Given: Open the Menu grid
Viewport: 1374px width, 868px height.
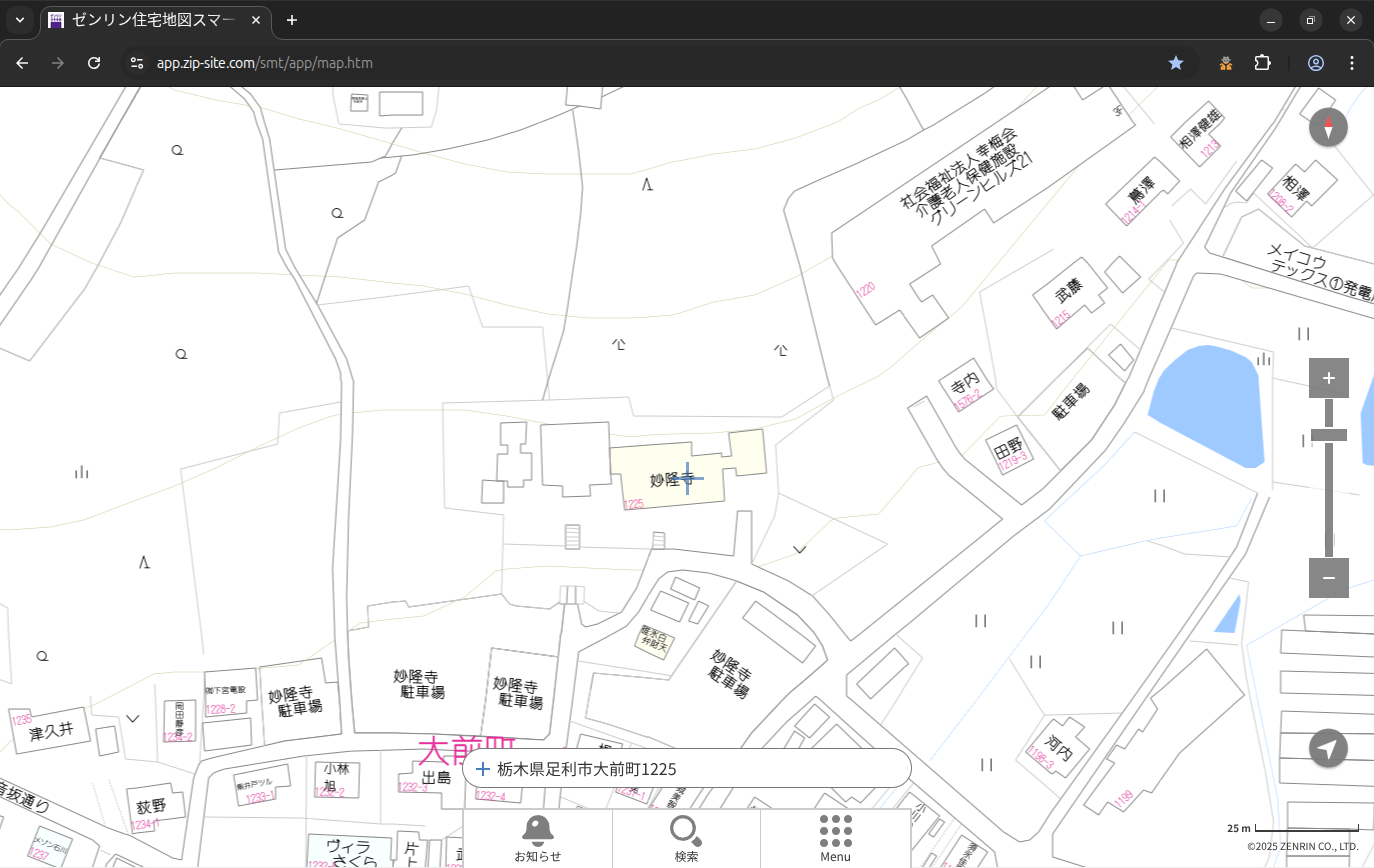Looking at the screenshot, I should click(835, 838).
